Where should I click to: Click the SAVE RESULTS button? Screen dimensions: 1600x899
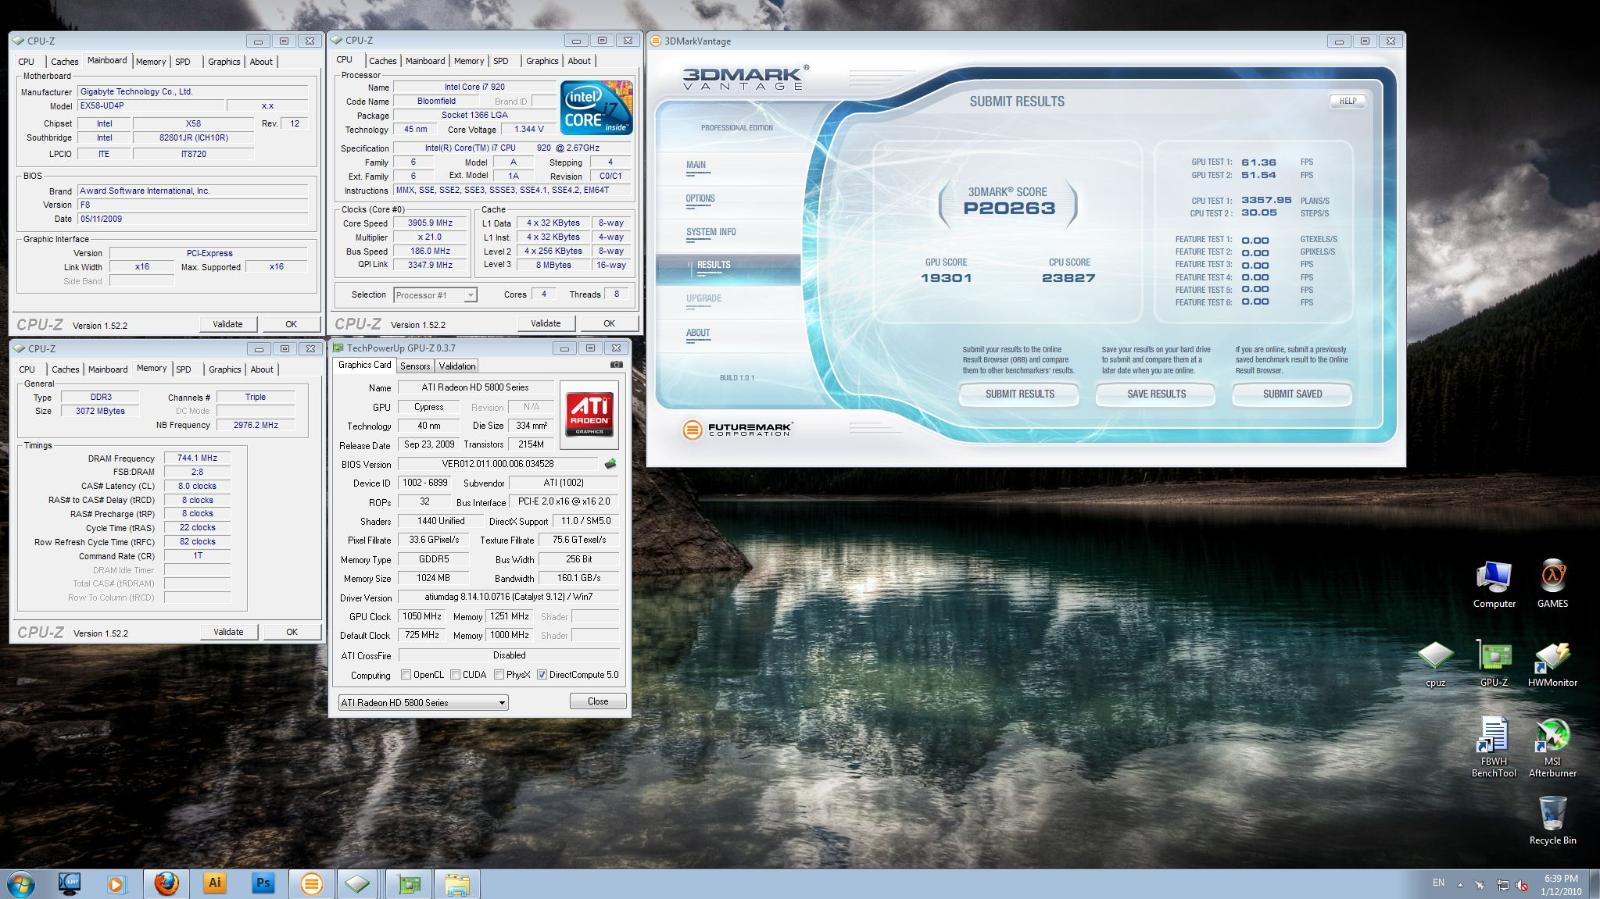click(x=1157, y=394)
